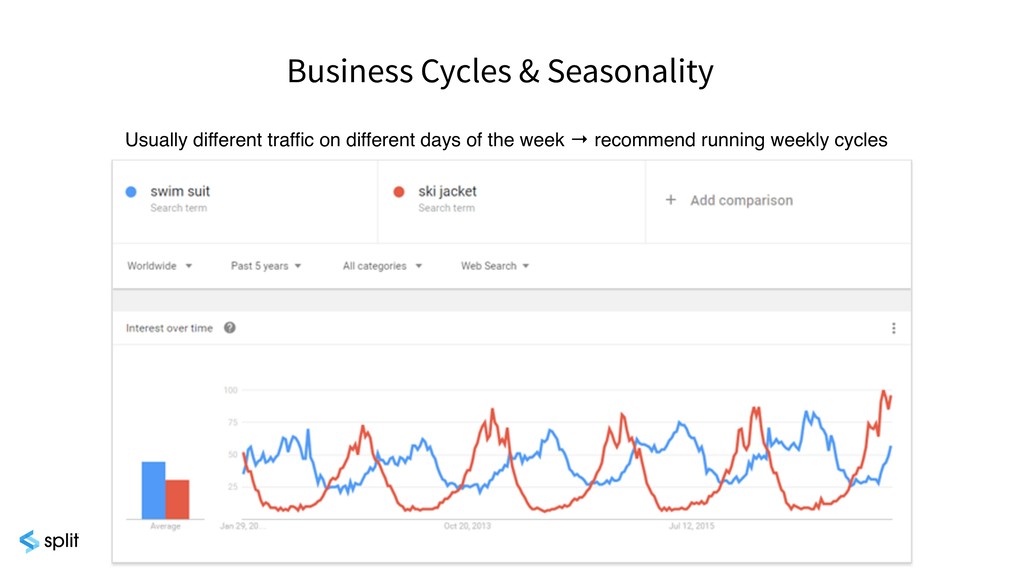Screen dimensions: 1024x576
Task: Open the Interest over time help icon
Action: 229,328
